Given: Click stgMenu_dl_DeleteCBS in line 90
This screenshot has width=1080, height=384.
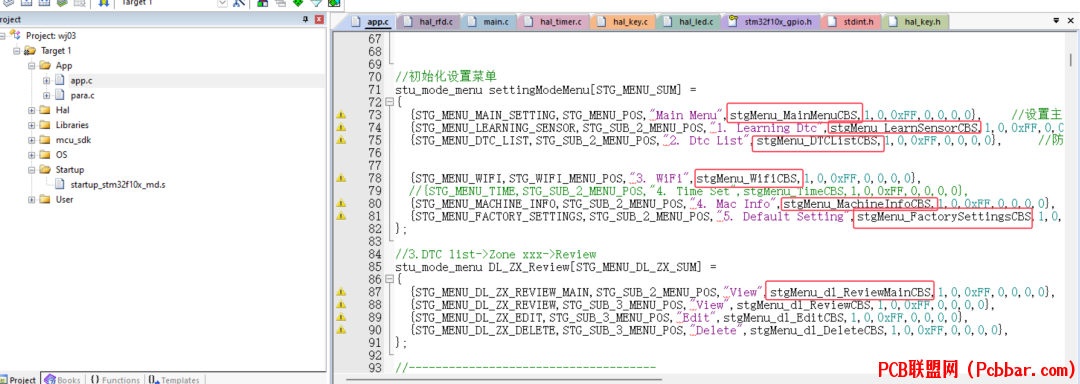Looking at the screenshot, I should 818,330.
